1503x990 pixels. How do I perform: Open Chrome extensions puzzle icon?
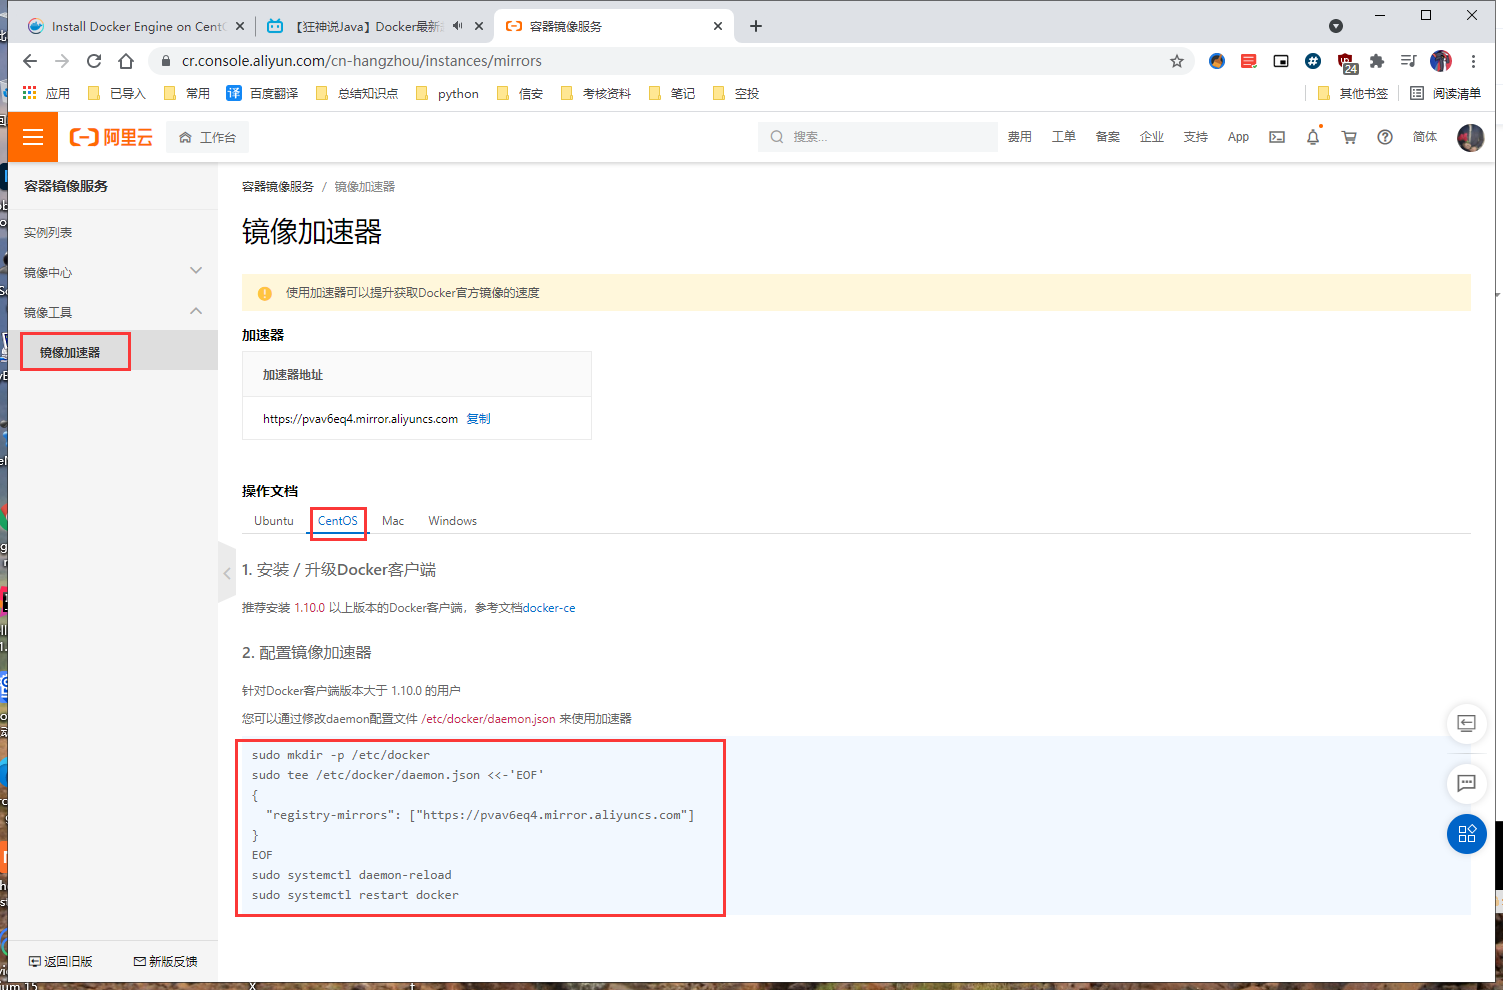1377,61
